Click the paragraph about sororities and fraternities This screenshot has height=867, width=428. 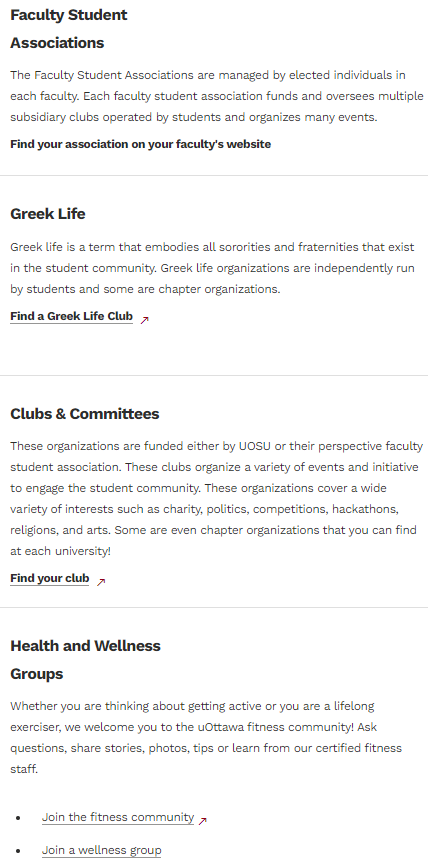212,268
